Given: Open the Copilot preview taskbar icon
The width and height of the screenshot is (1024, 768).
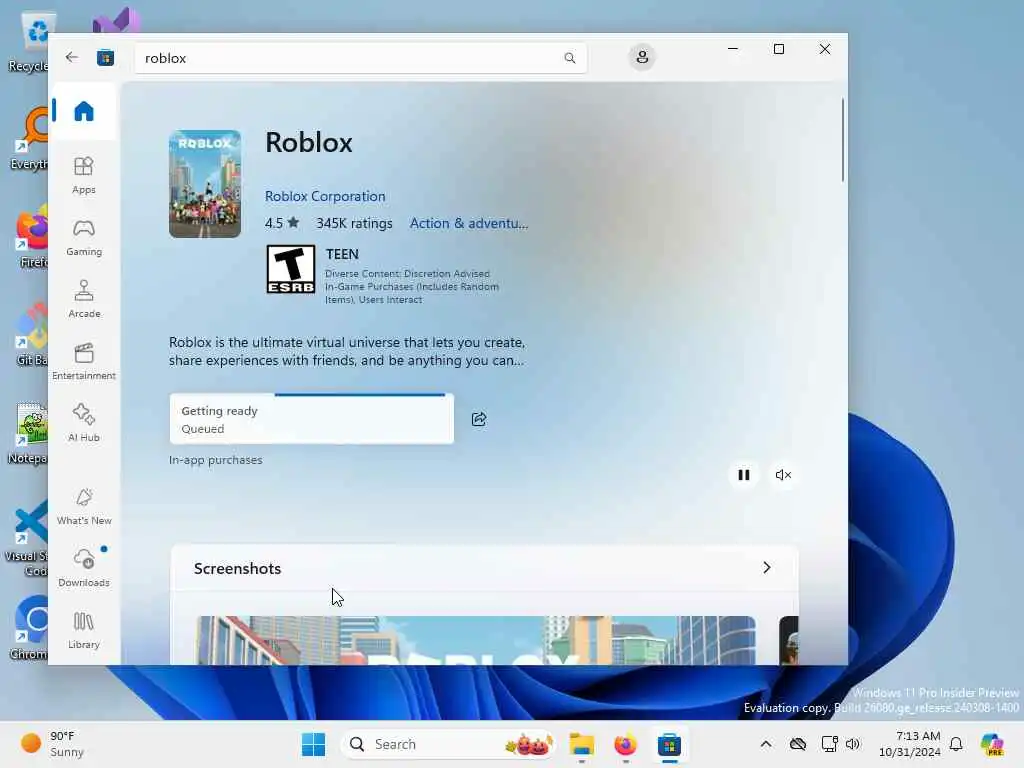Looking at the screenshot, I should [992, 744].
